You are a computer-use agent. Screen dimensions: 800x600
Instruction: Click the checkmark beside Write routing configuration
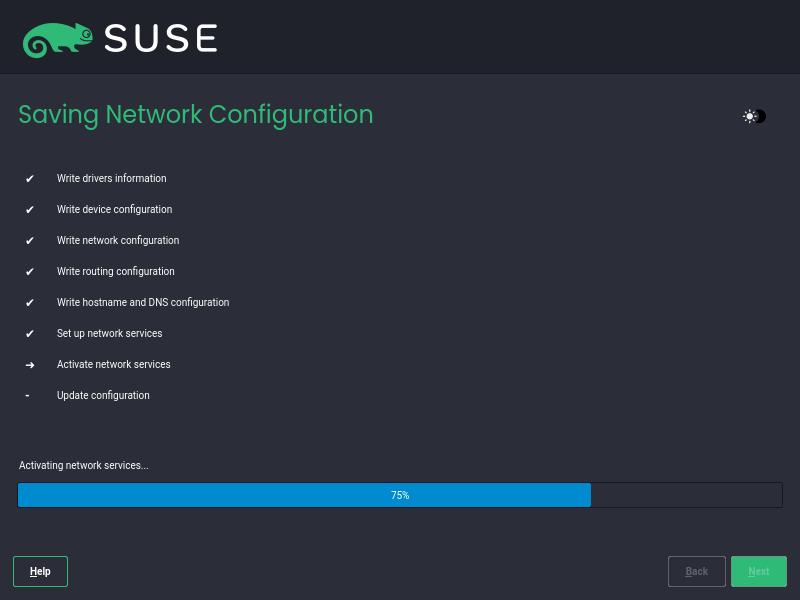(29, 272)
